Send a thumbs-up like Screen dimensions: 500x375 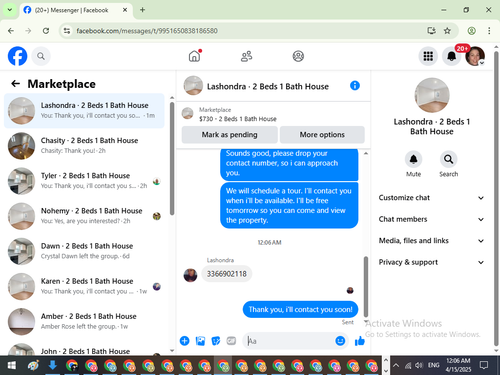coord(360,341)
